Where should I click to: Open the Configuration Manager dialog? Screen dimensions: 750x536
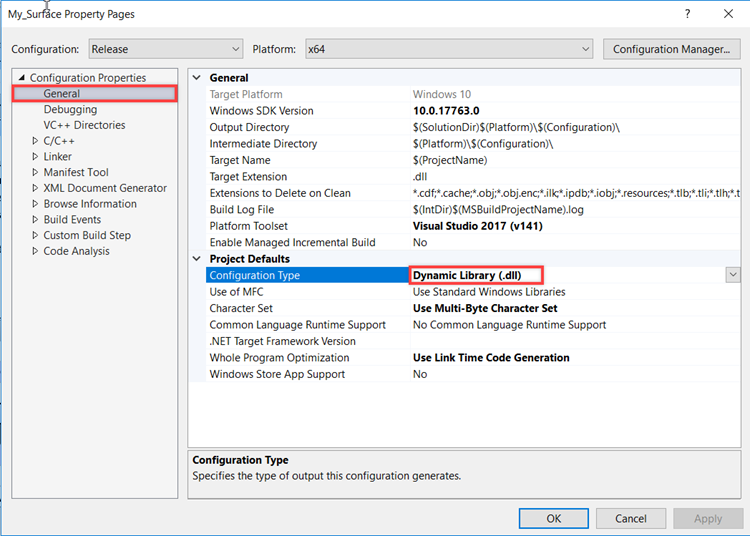pyautogui.click(x=671, y=49)
